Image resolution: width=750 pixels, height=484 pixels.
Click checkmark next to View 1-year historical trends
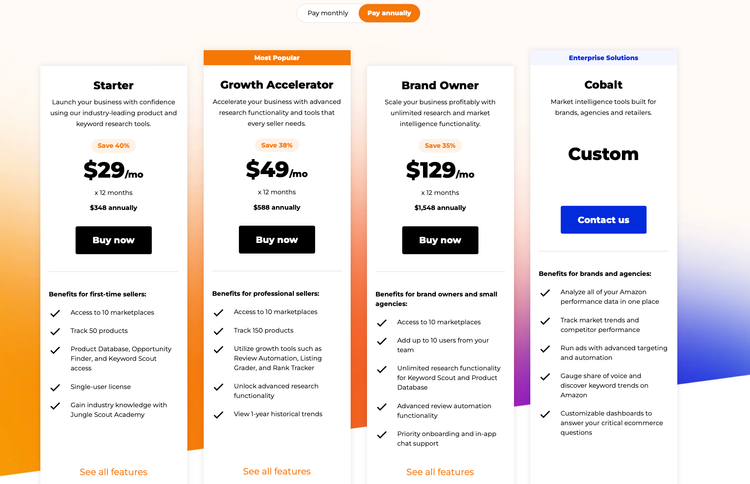[219, 414]
